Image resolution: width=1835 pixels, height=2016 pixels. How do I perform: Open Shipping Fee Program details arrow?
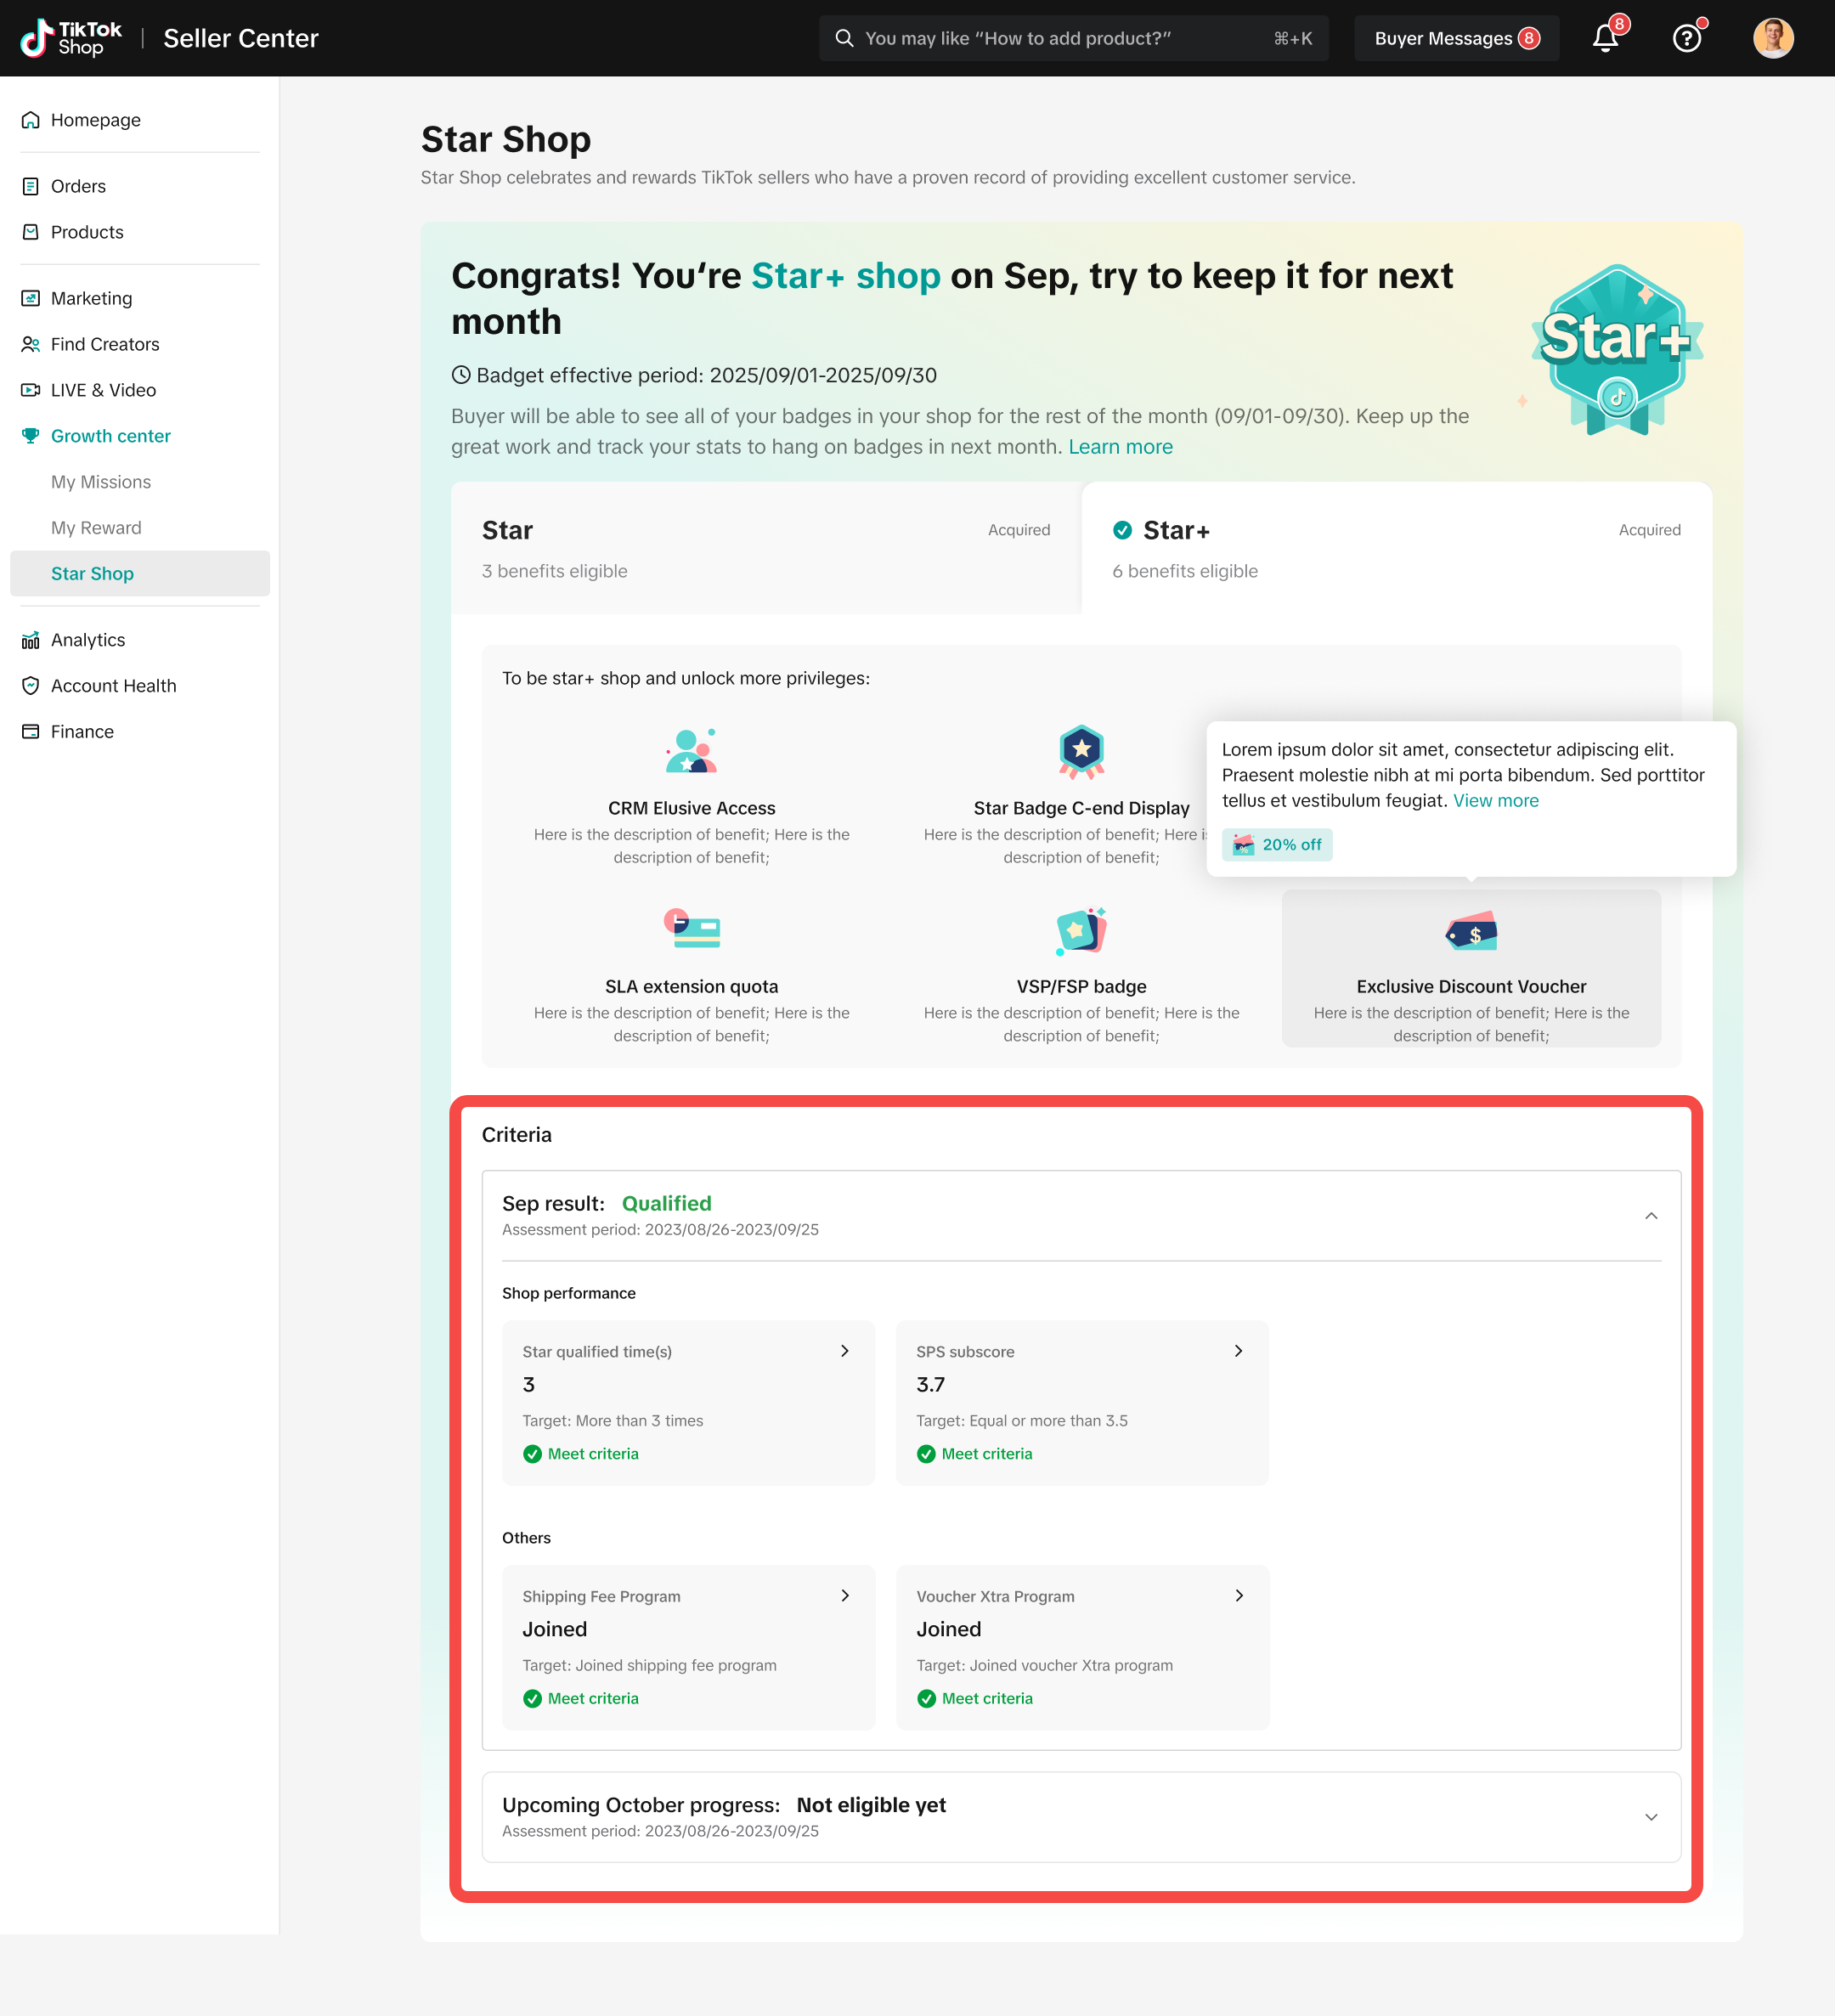(x=845, y=1596)
